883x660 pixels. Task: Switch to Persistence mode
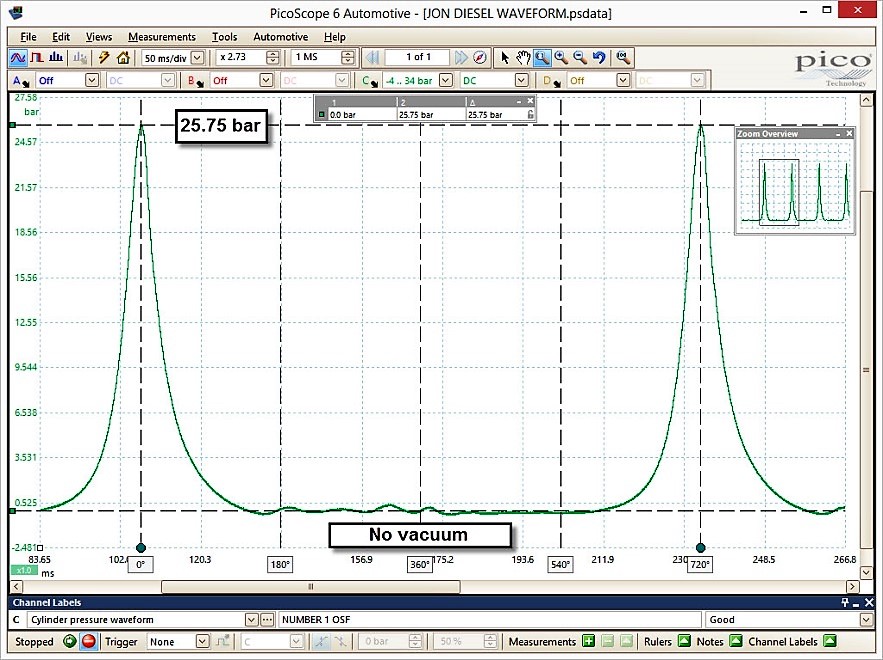coord(37,57)
